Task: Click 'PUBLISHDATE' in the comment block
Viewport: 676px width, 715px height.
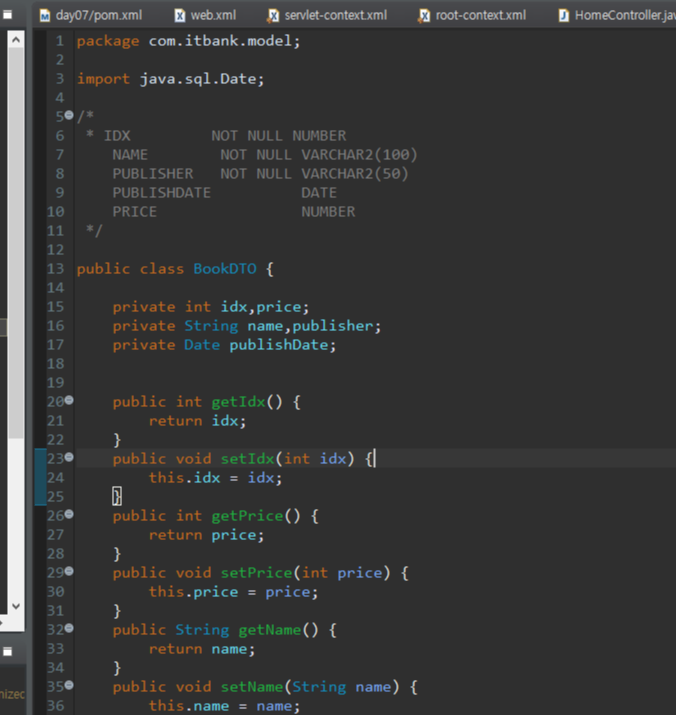Action: click(x=161, y=193)
